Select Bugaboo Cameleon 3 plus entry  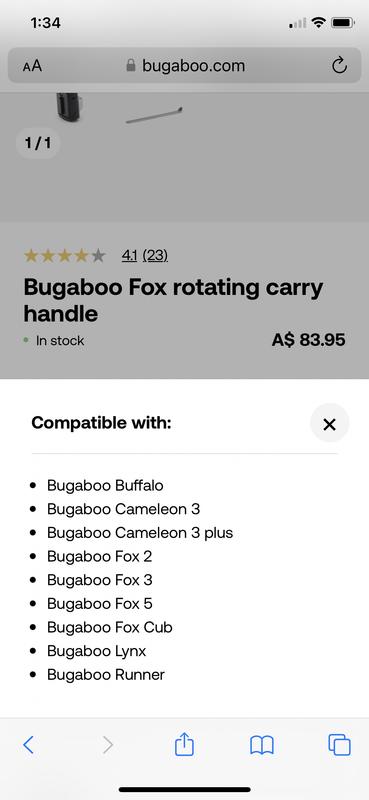tap(140, 533)
